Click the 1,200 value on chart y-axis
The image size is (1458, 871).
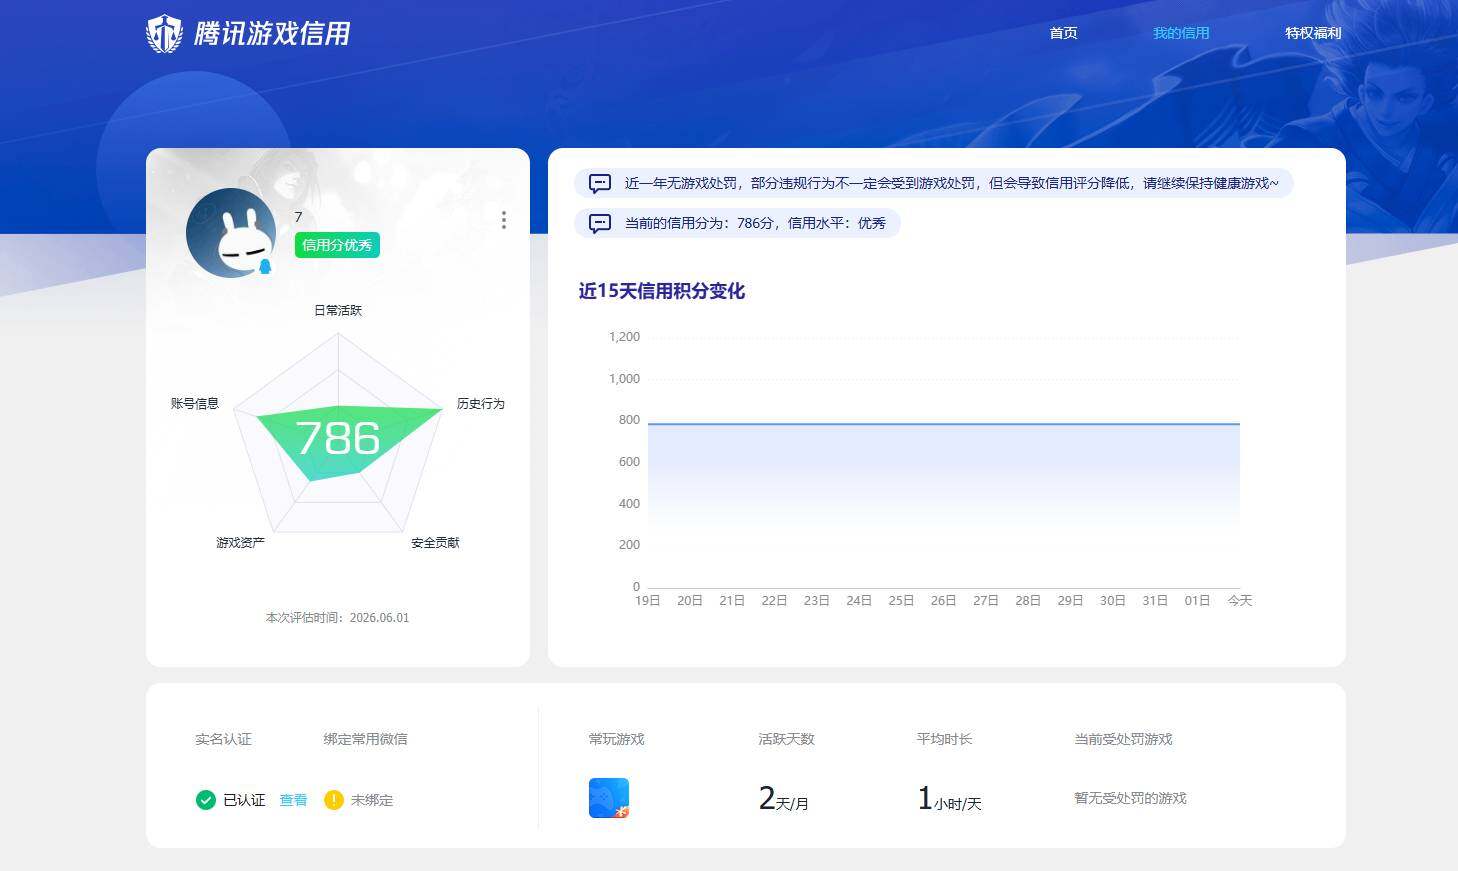pyautogui.click(x=624, y=337)
